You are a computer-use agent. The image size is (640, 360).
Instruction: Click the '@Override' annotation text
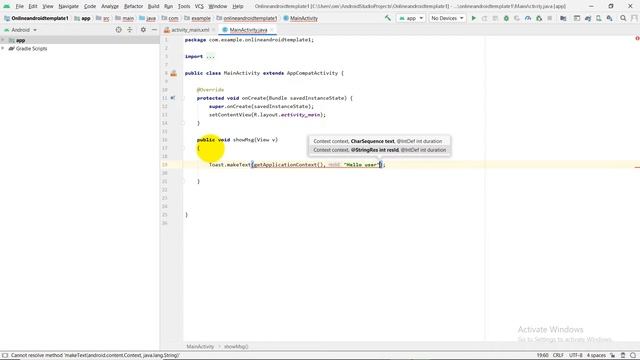[210, 90]
